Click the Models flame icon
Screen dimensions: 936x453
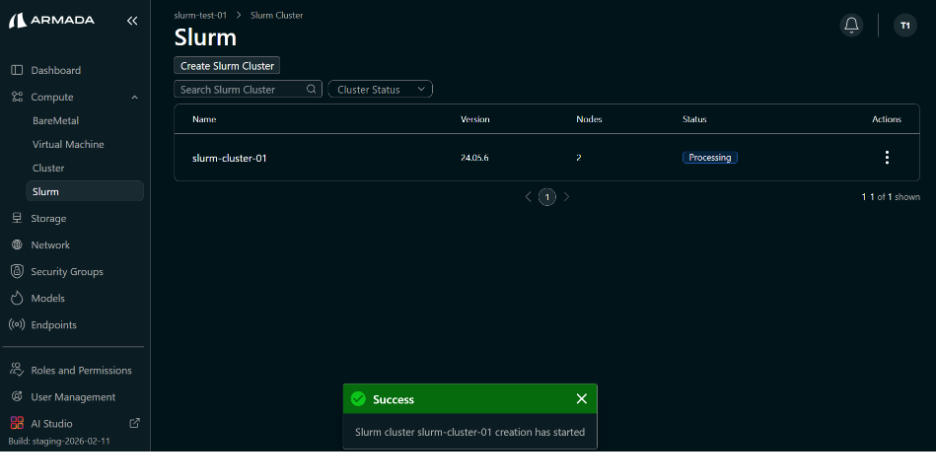(17, 298)
